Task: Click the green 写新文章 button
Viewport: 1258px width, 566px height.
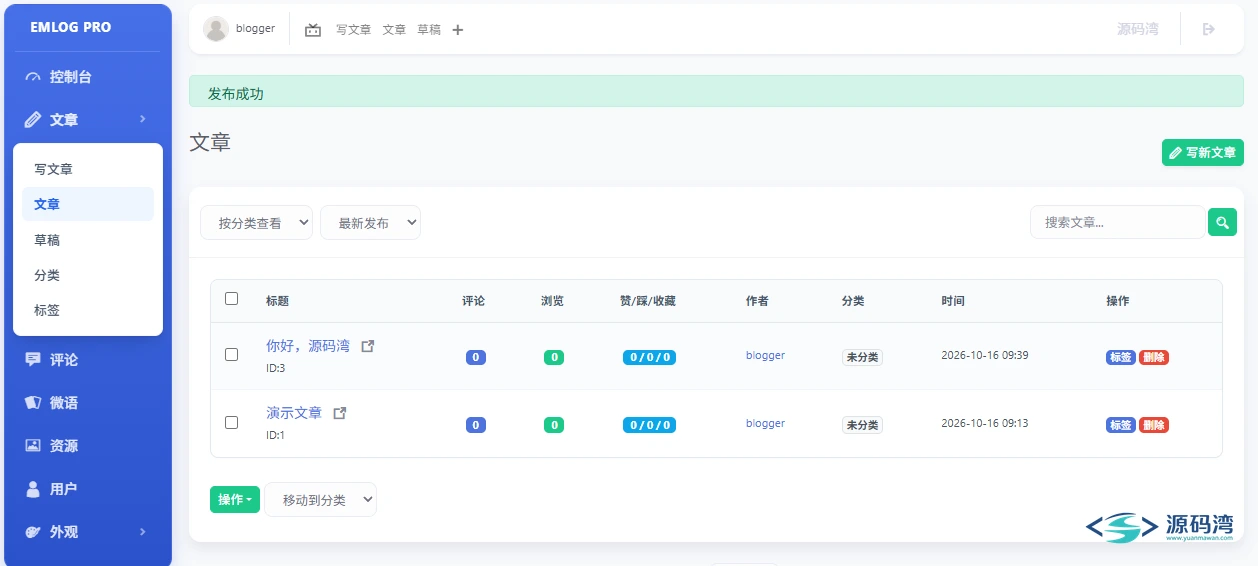Action: [1203, 153]
